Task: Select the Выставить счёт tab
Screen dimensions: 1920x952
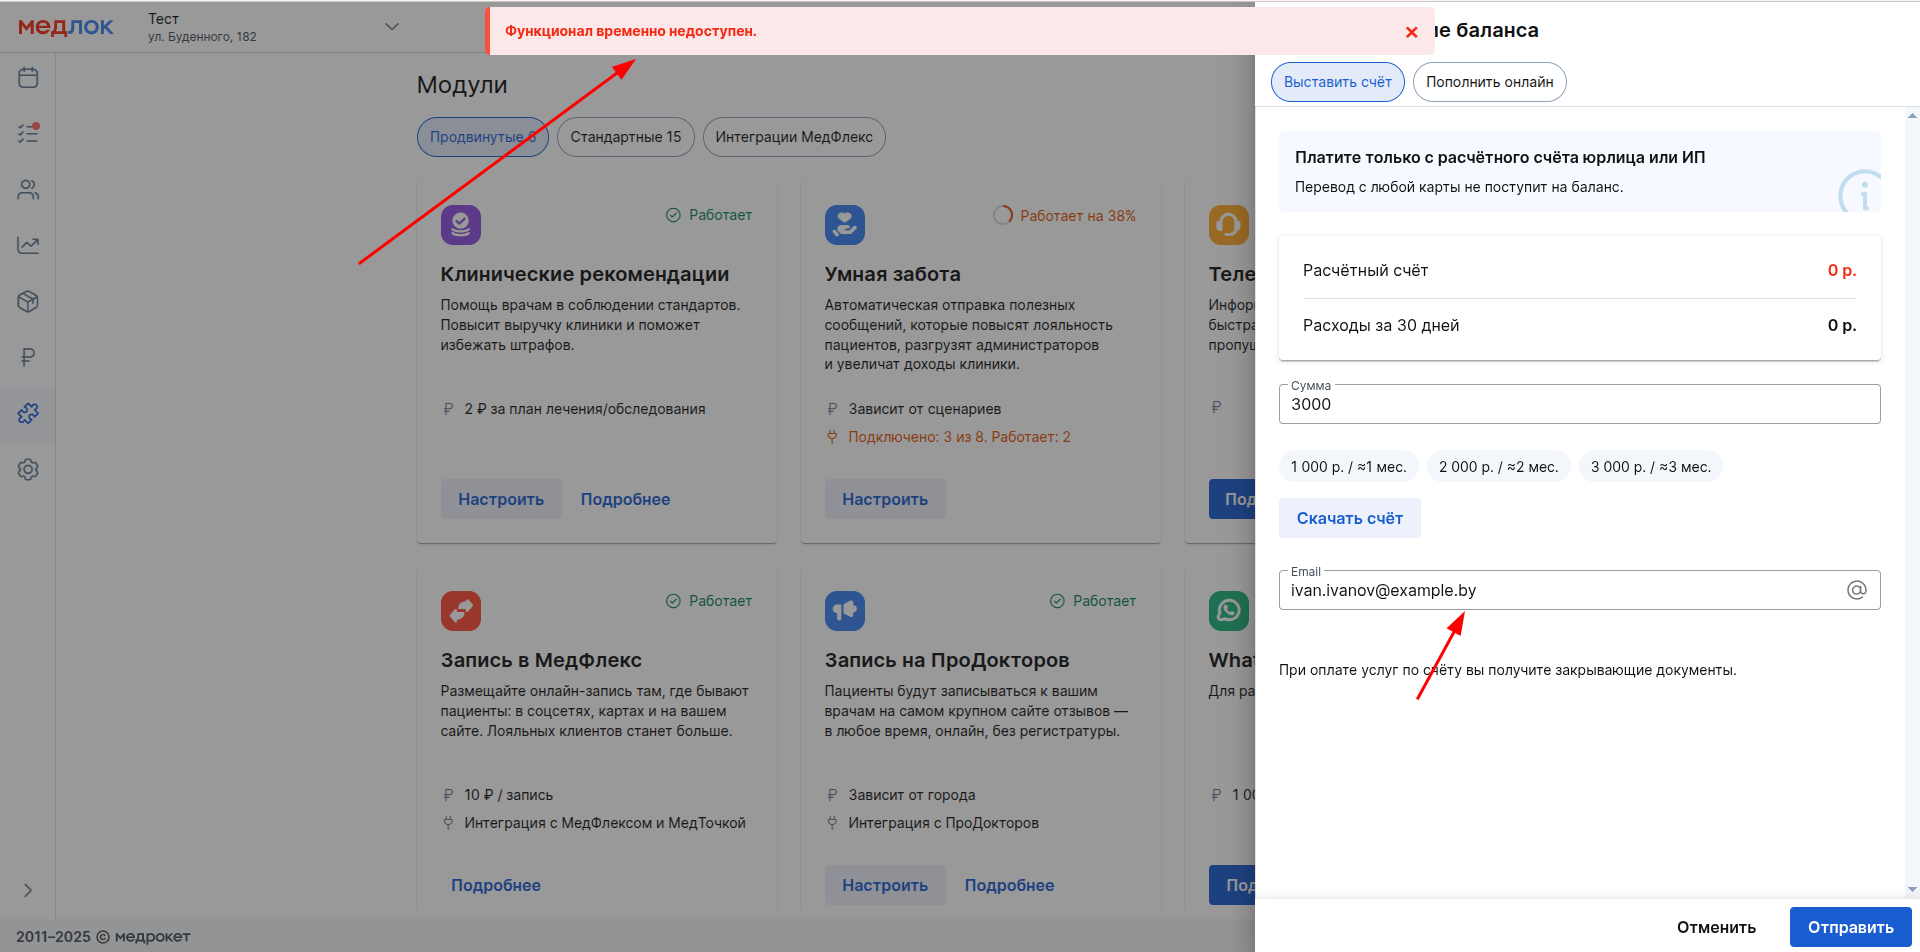Action: pos(1338,82)
